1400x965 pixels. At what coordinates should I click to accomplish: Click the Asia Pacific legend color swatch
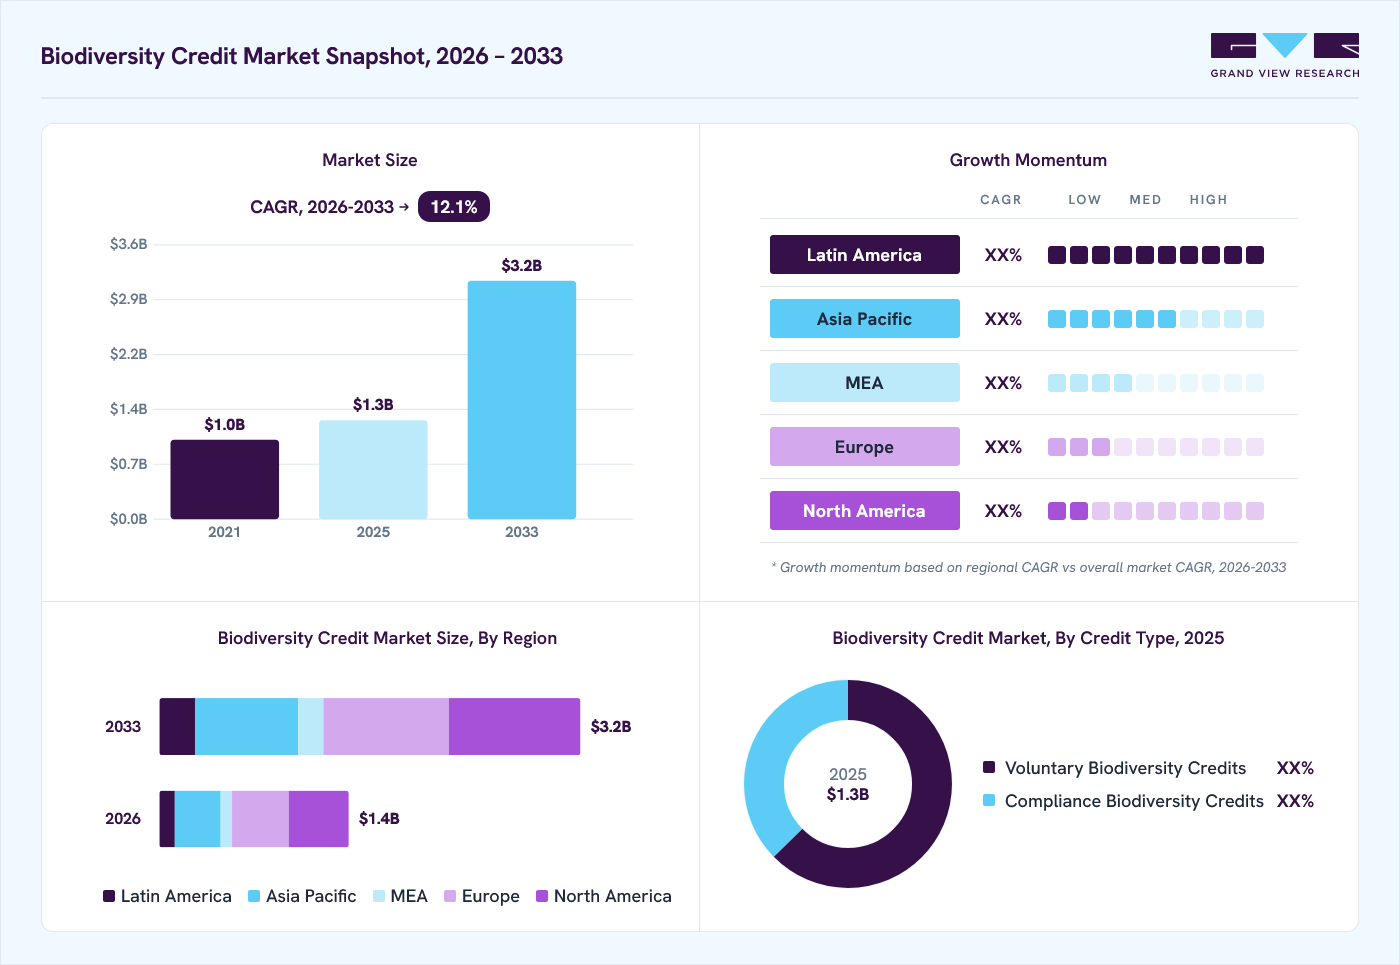tap(254, 896)
